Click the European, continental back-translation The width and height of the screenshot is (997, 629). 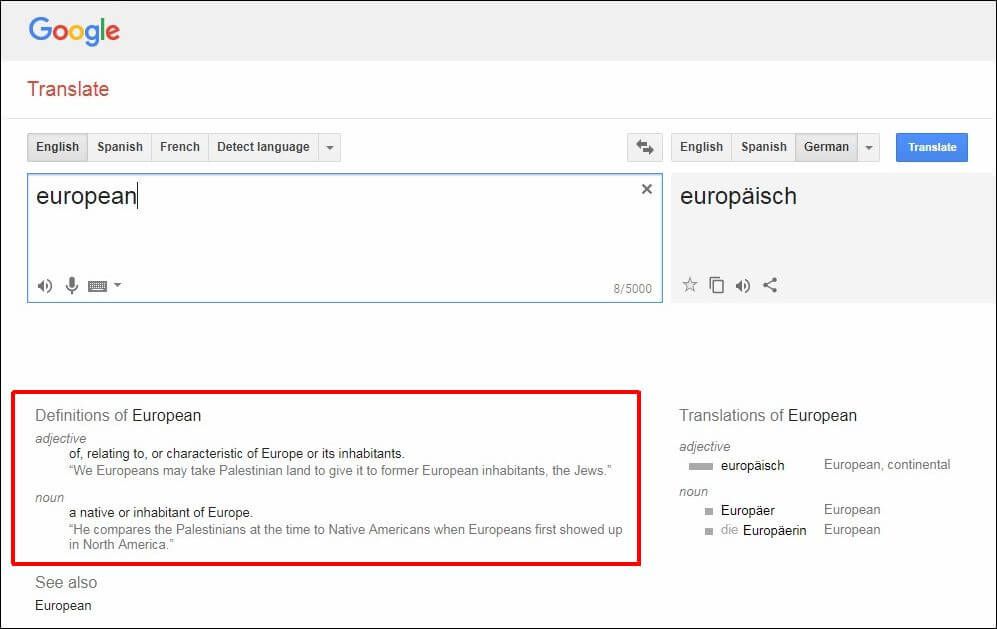887,464
